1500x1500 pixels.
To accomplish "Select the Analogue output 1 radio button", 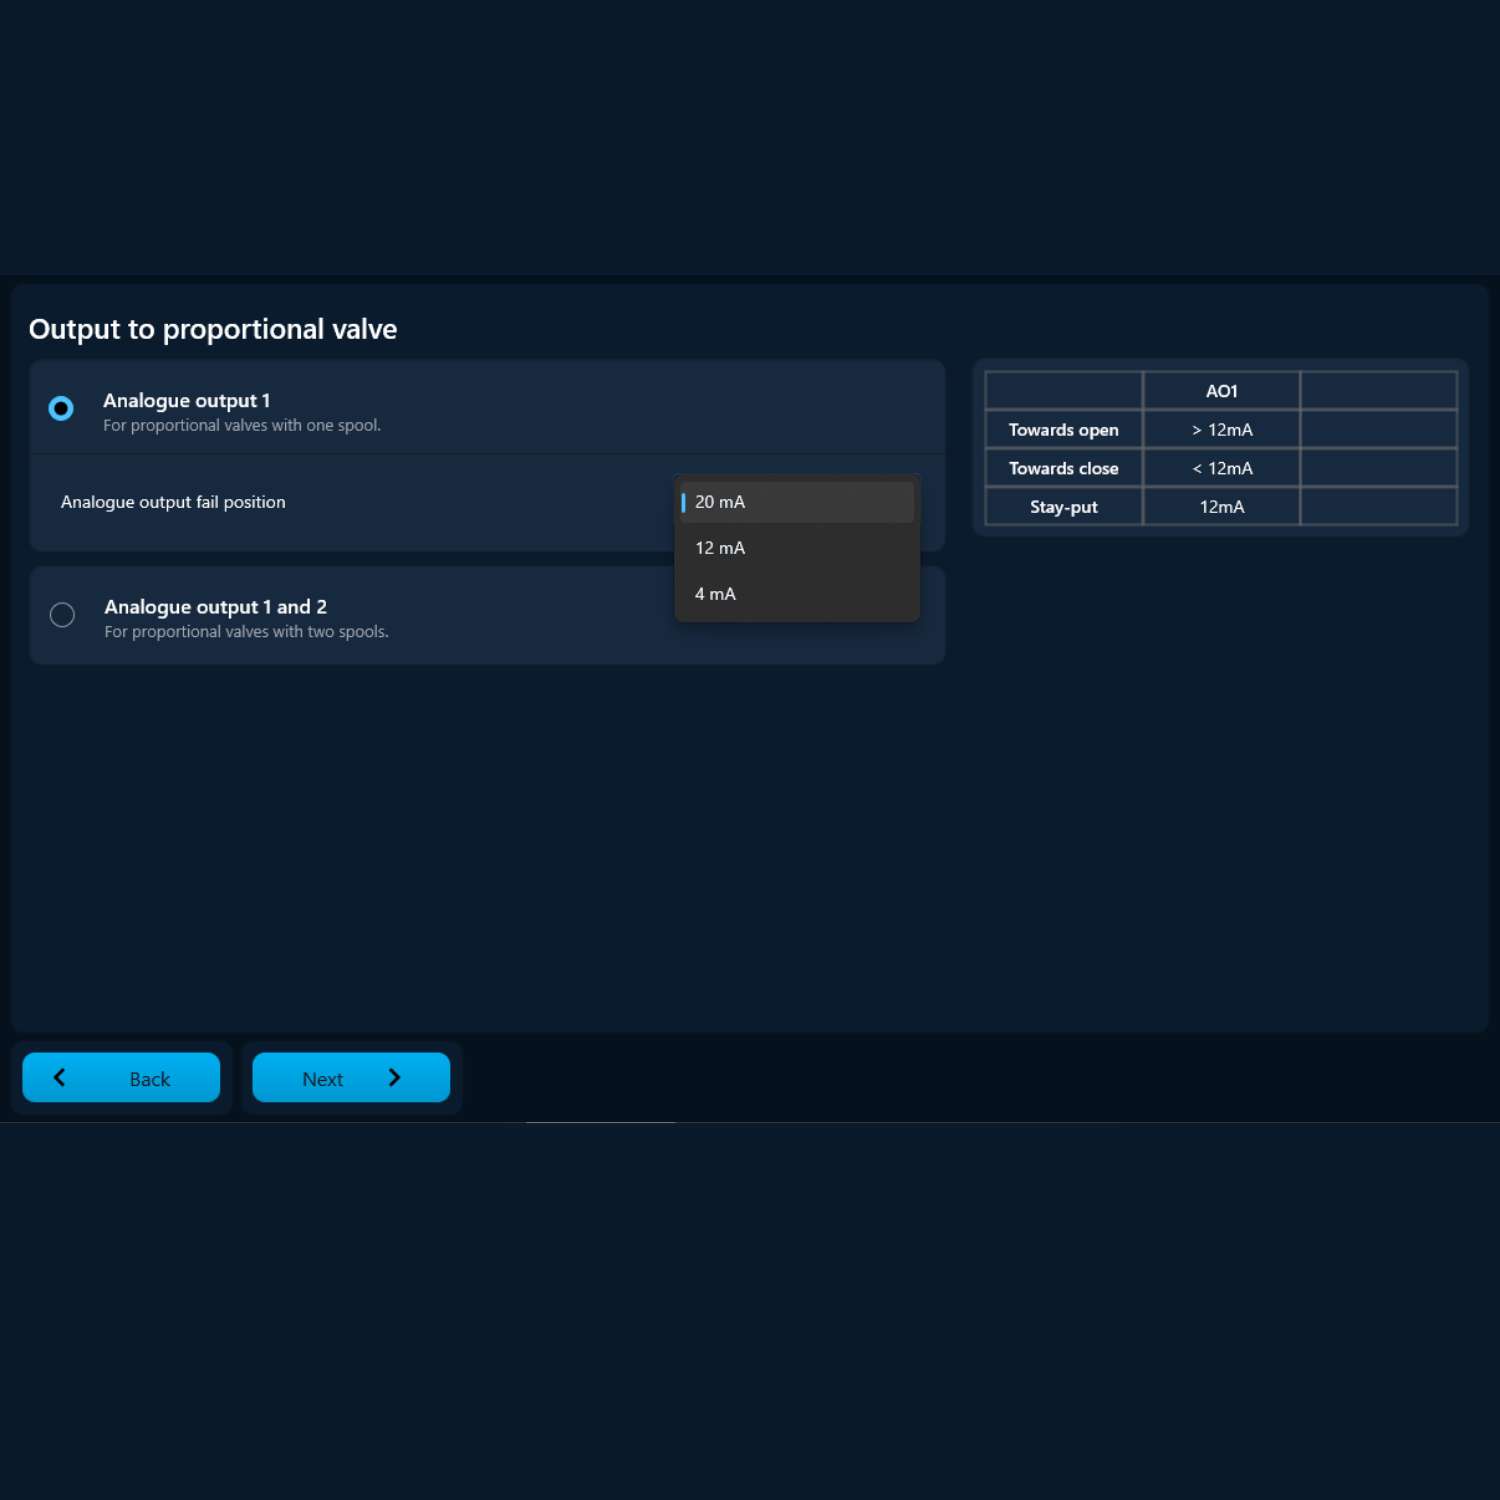I will click(61, 408).
